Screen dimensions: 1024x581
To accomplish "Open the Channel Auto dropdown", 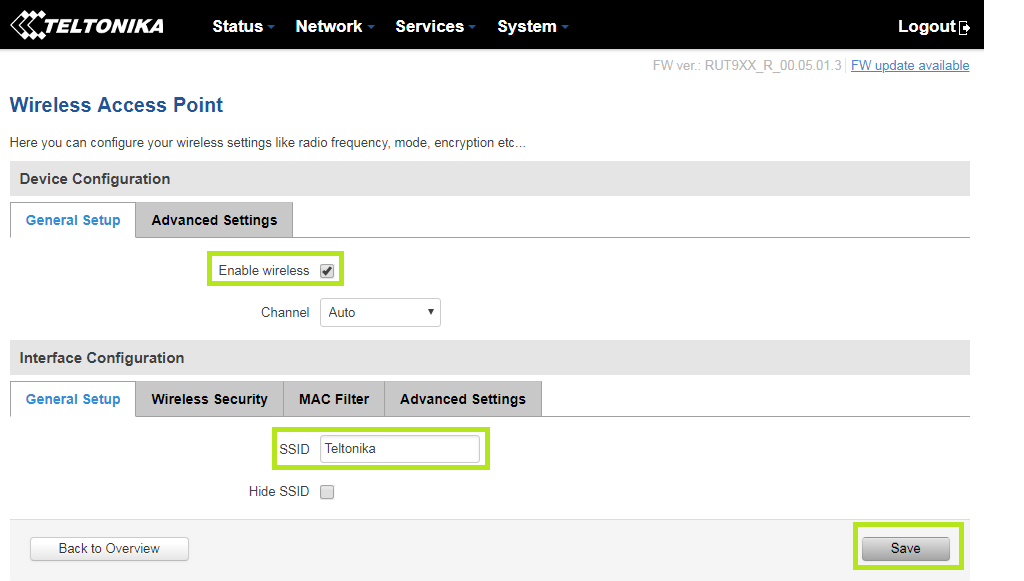I will (x=380, y=312).
